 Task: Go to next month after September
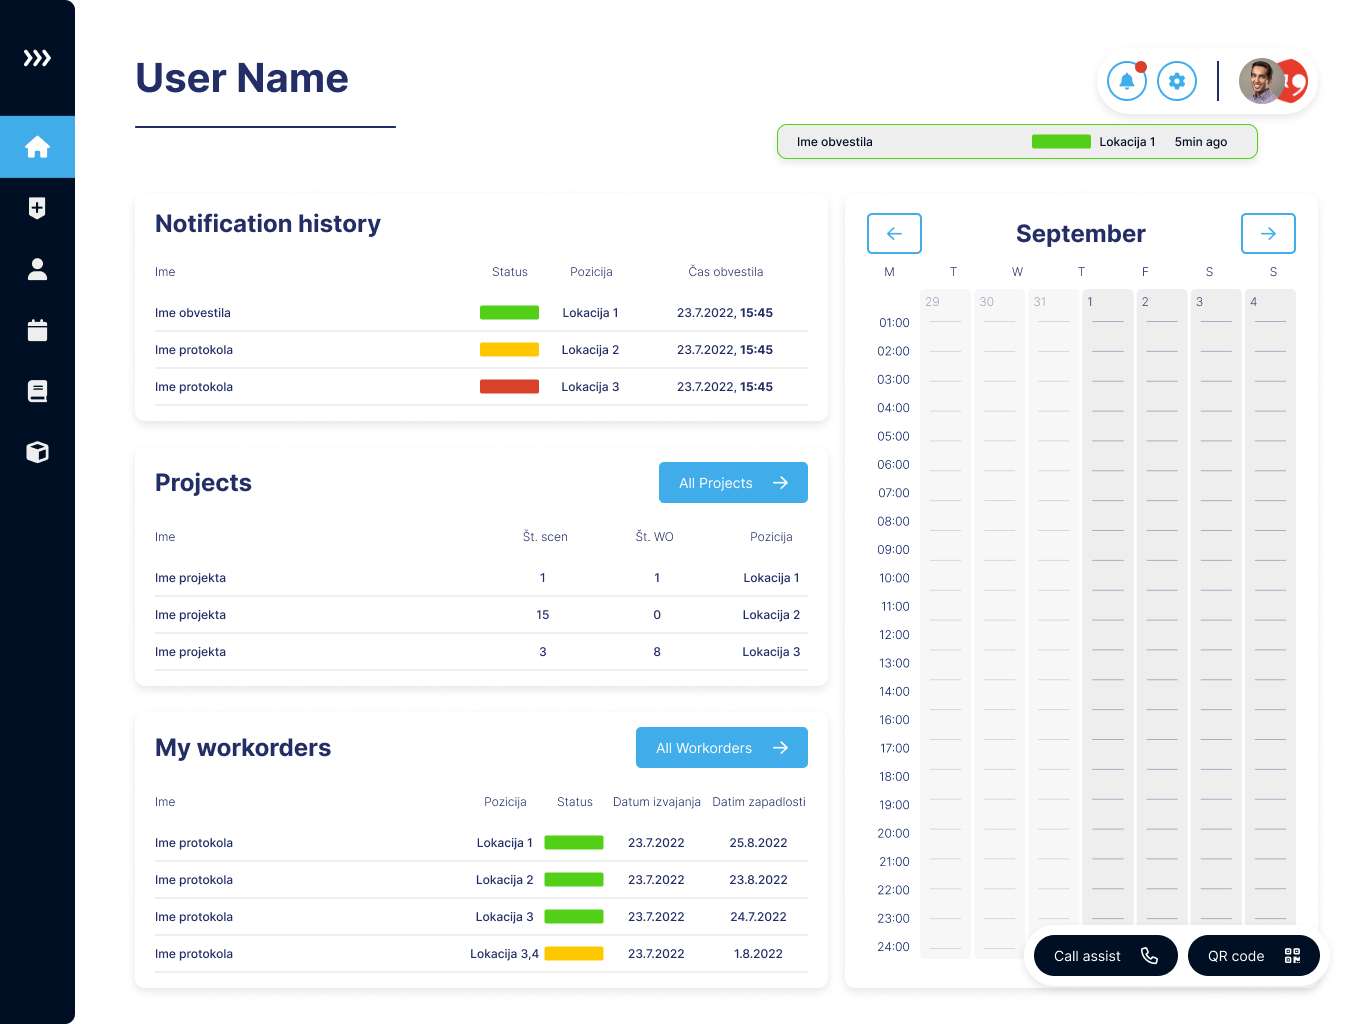[1268, 233]
